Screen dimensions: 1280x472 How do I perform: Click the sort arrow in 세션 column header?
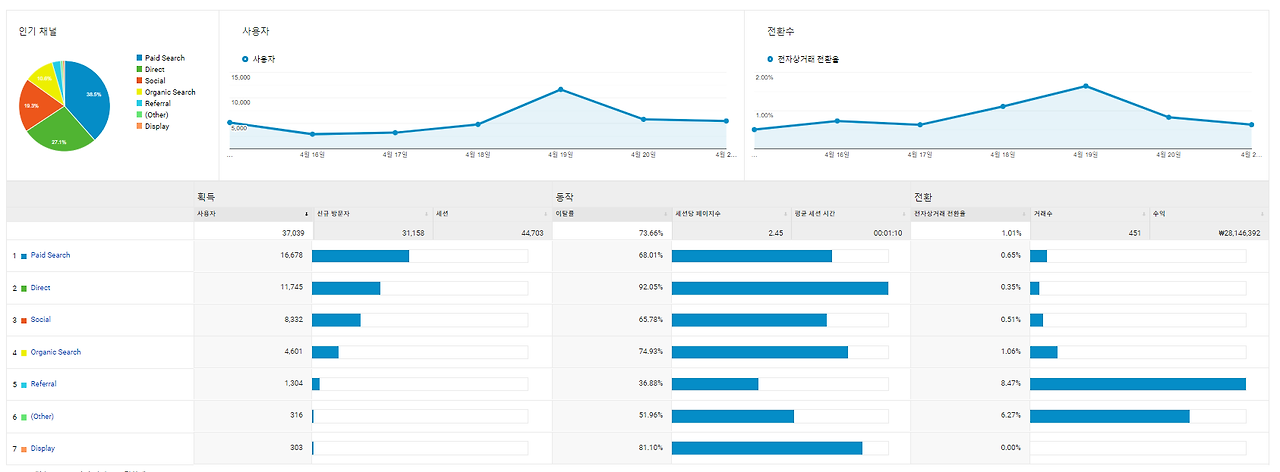(x=546, y=214)
